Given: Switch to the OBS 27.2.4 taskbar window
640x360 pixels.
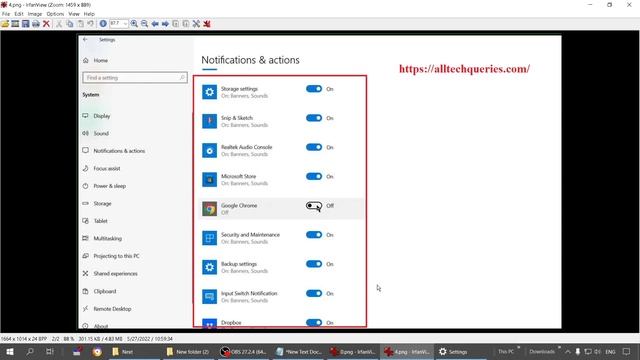Looking at the screenshot, I should point(243,351).
